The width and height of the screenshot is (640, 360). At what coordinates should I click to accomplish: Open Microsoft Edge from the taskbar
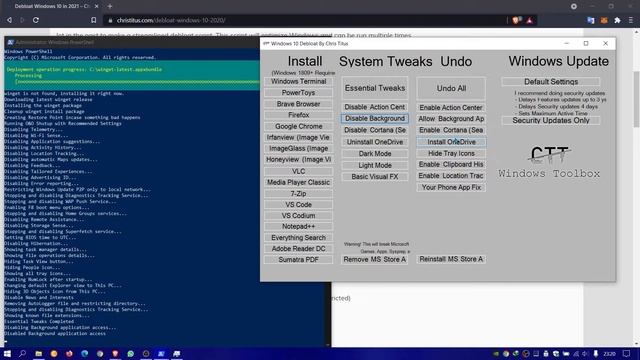point(84,354)
